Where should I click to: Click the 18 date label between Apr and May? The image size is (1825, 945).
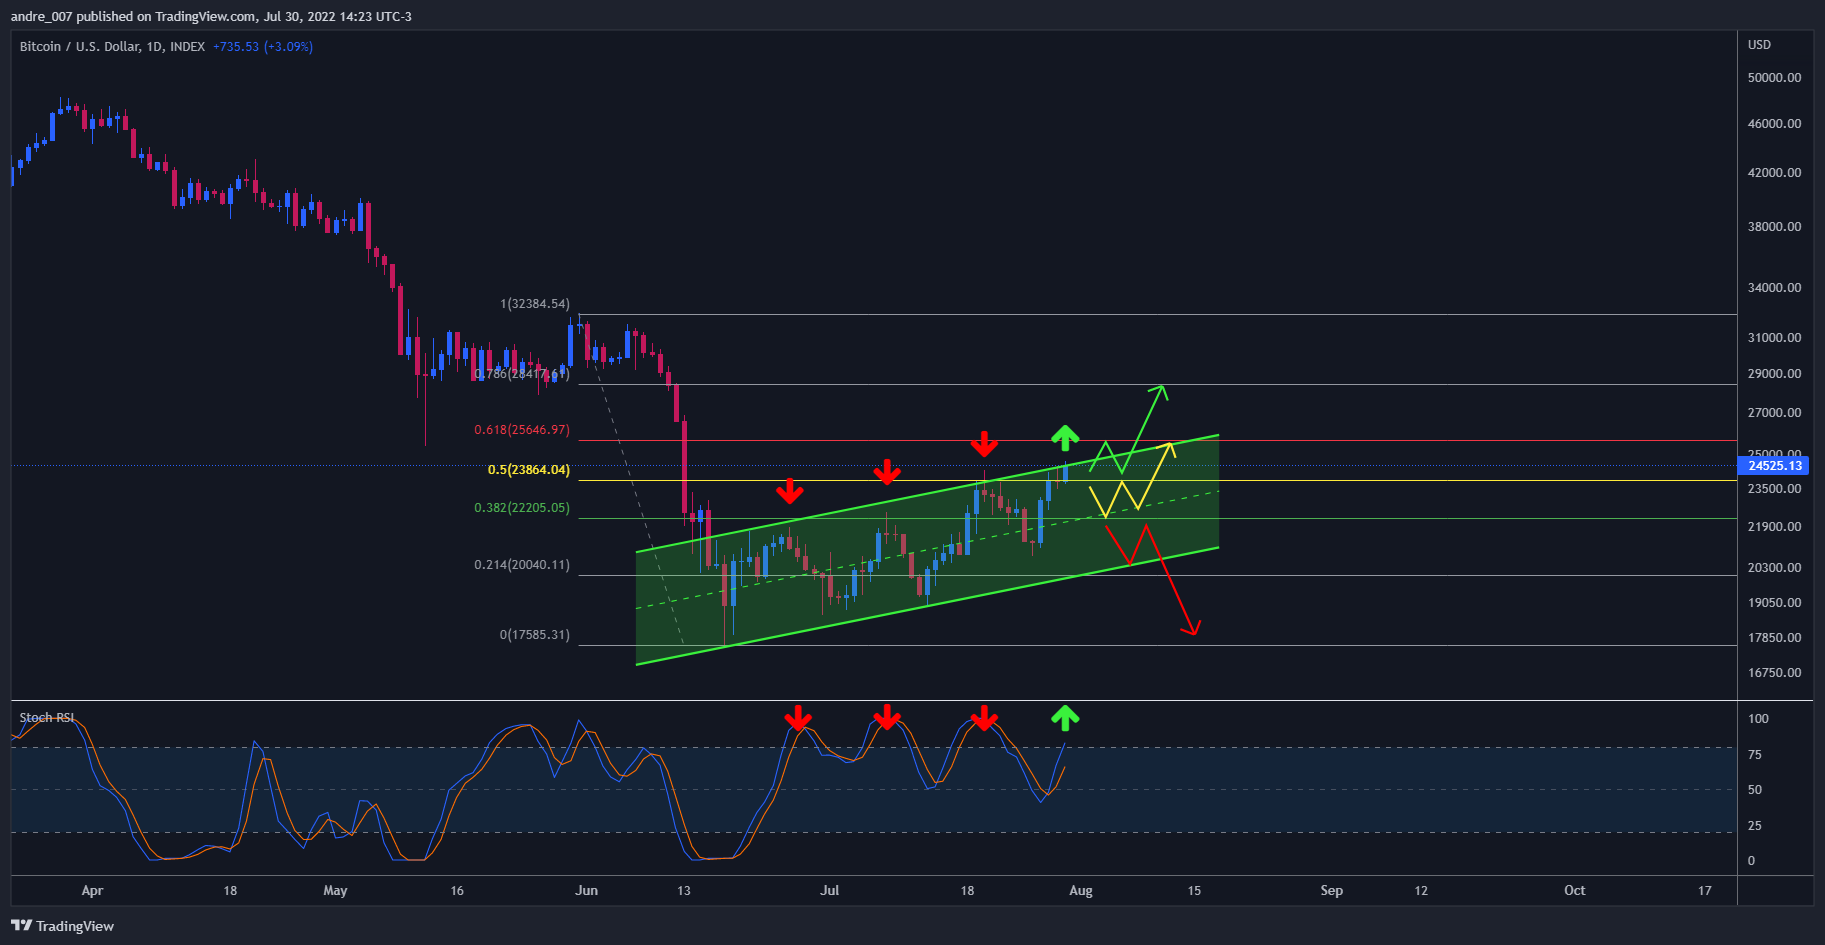coord(230,891)
